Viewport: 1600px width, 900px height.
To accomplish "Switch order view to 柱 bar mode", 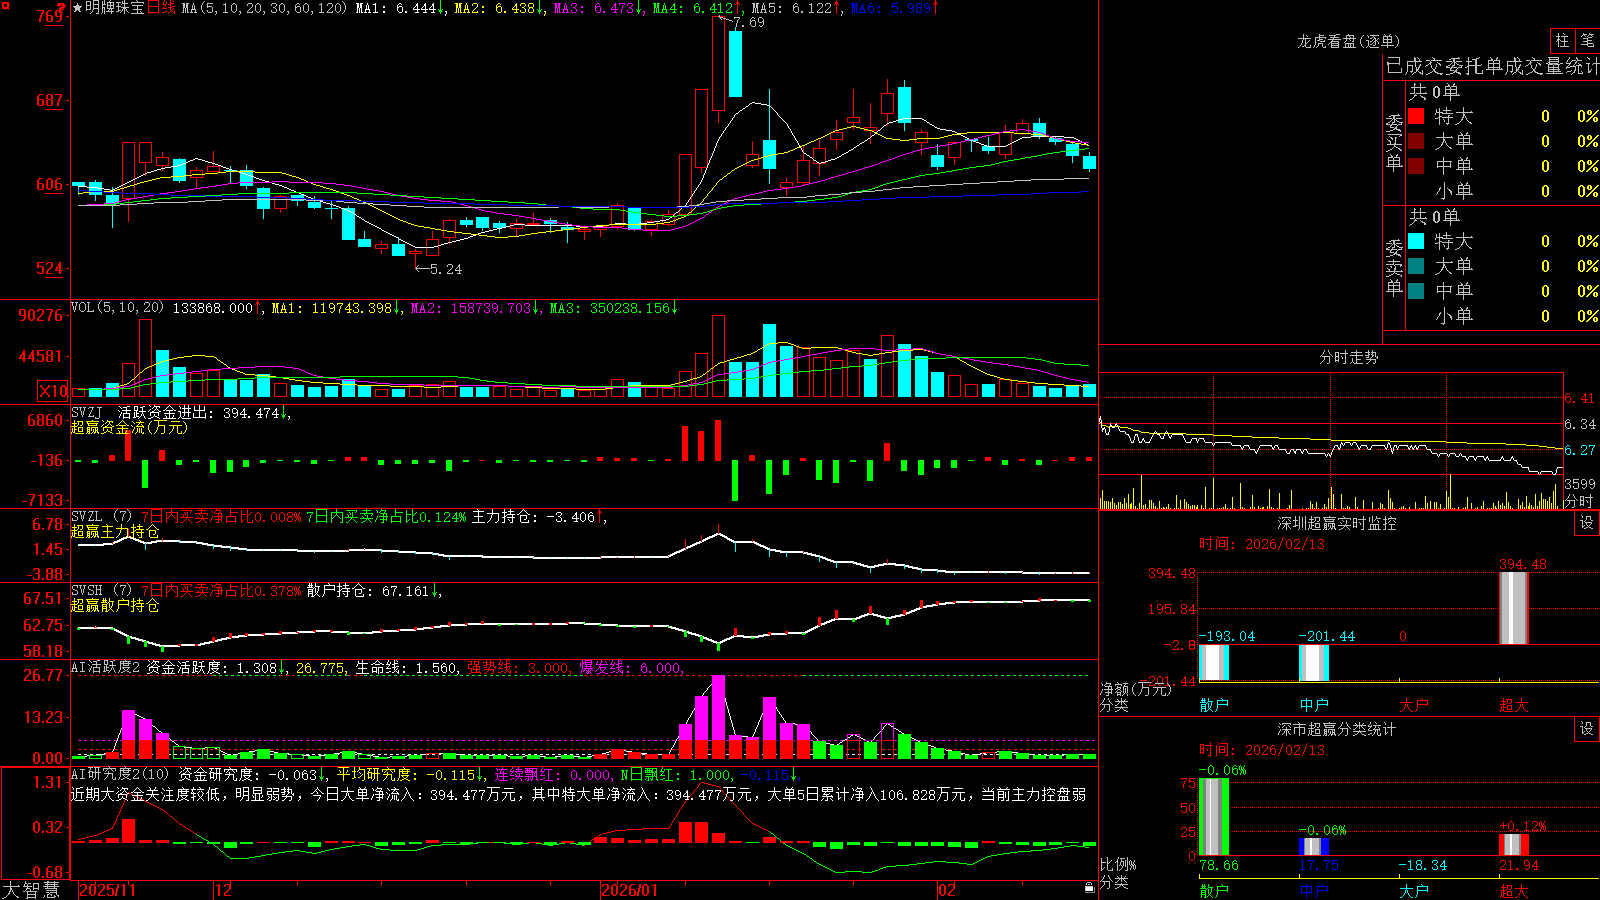I will click(x=1562, y=41).
